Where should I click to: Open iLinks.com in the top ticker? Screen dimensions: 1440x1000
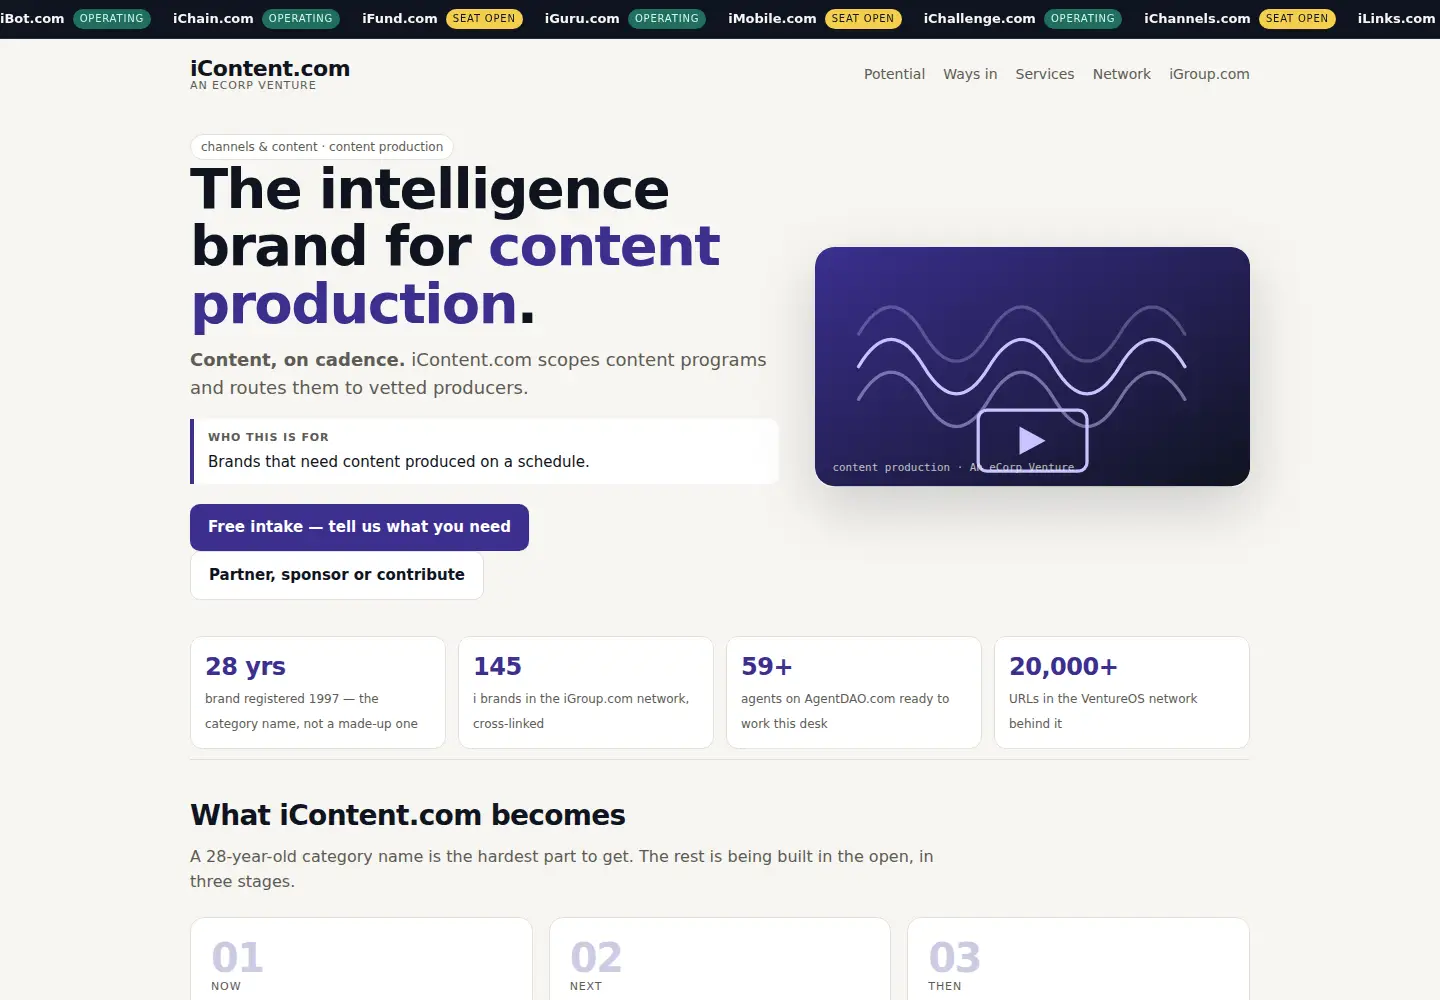[x=1396, y=18]
